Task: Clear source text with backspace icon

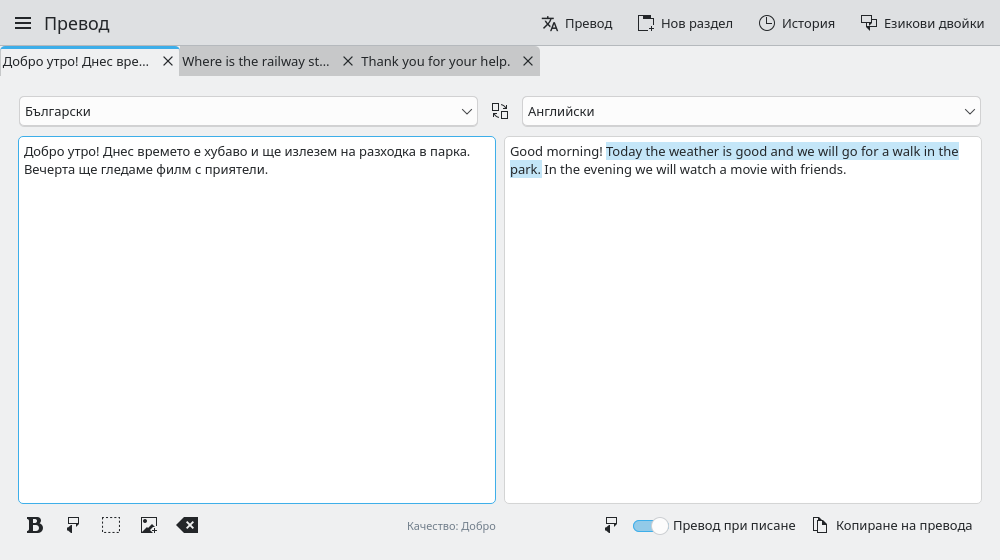Action: coord(187,526)
